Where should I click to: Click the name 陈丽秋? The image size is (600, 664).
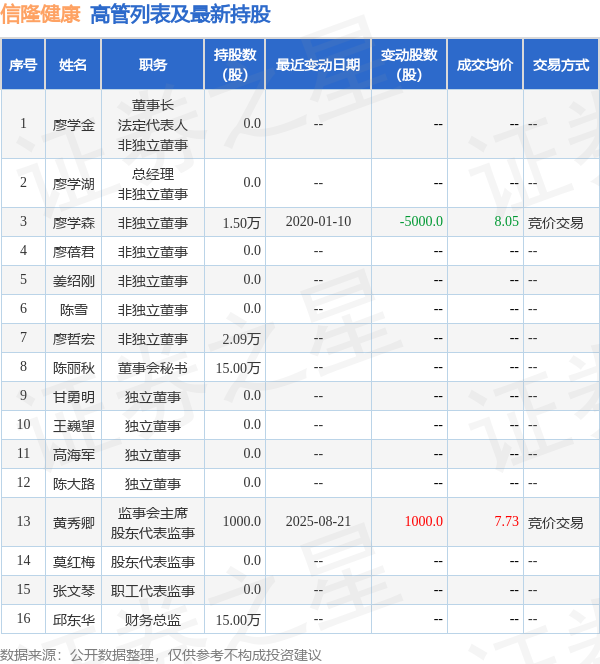(73, 368)
